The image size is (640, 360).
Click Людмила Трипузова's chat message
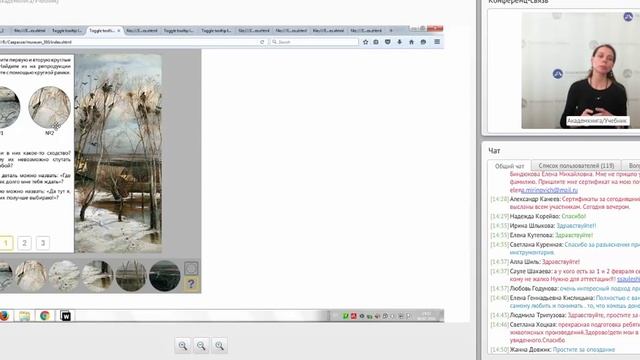565,315
